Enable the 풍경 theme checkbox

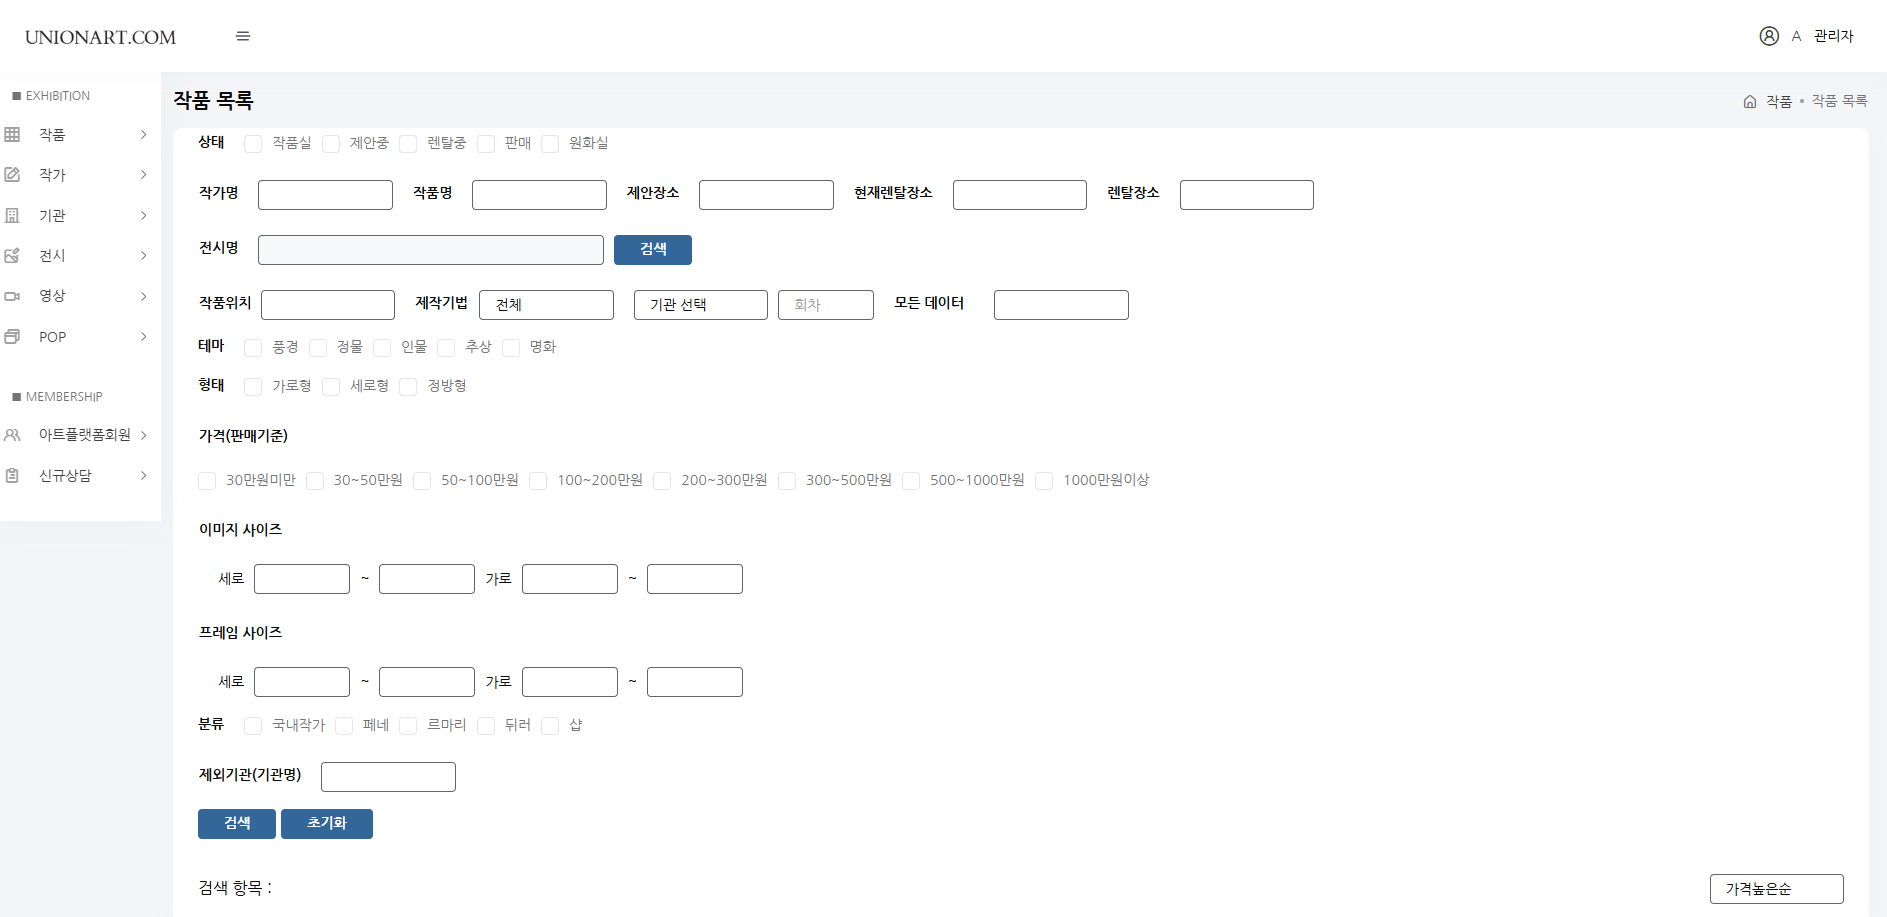pos(253,348)
